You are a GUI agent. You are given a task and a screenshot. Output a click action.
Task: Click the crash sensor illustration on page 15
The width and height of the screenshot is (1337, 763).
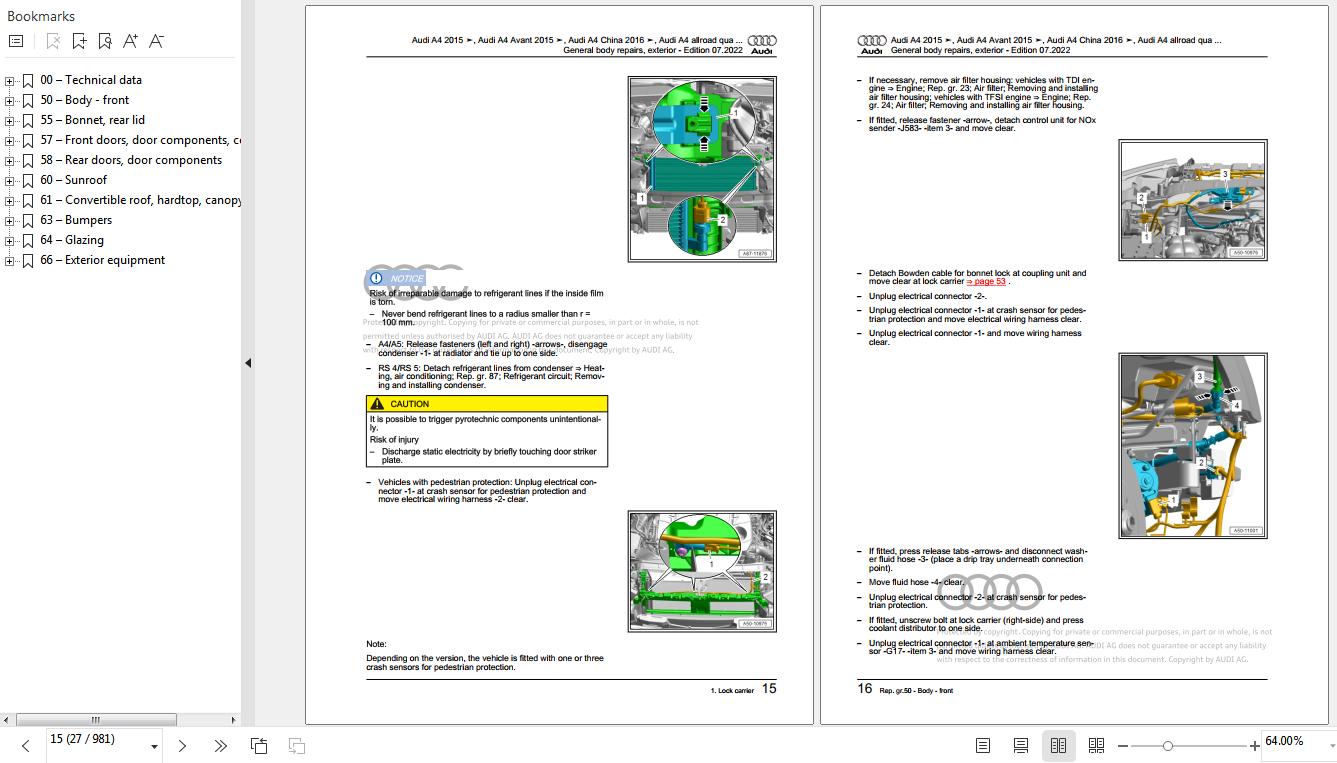pyautogui.click(x=702, y=571)
